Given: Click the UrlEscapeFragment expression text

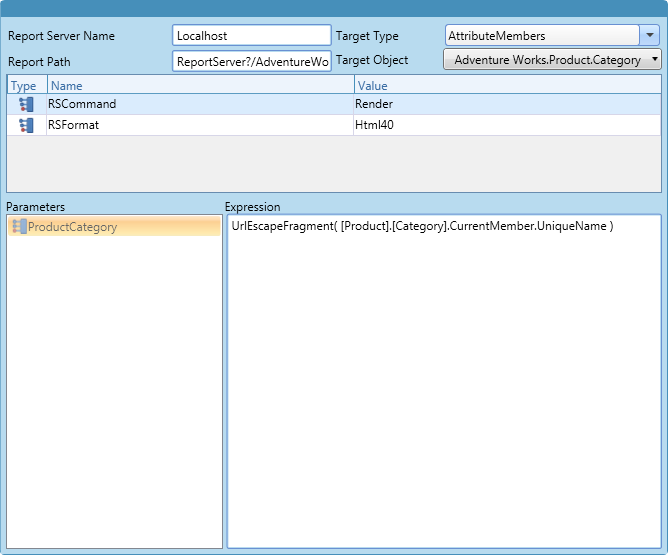Looking at the screenshot, I should click(x=422, y=226).
